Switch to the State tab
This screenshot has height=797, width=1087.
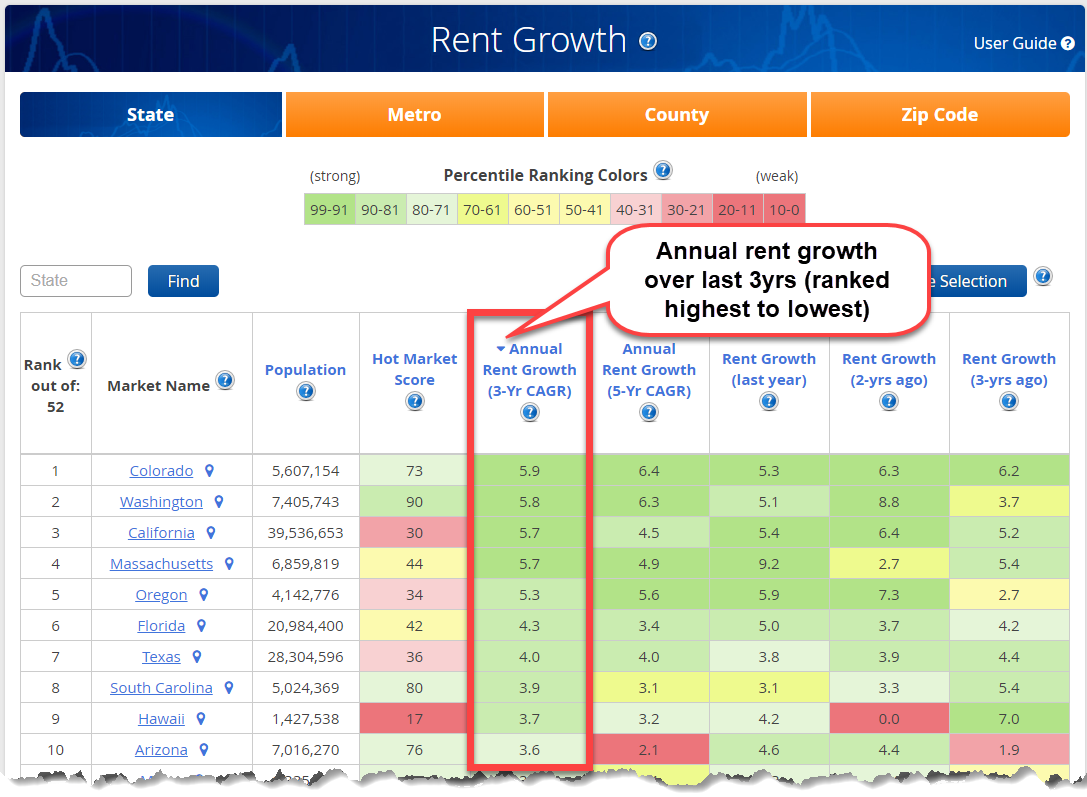pos(150,114)
